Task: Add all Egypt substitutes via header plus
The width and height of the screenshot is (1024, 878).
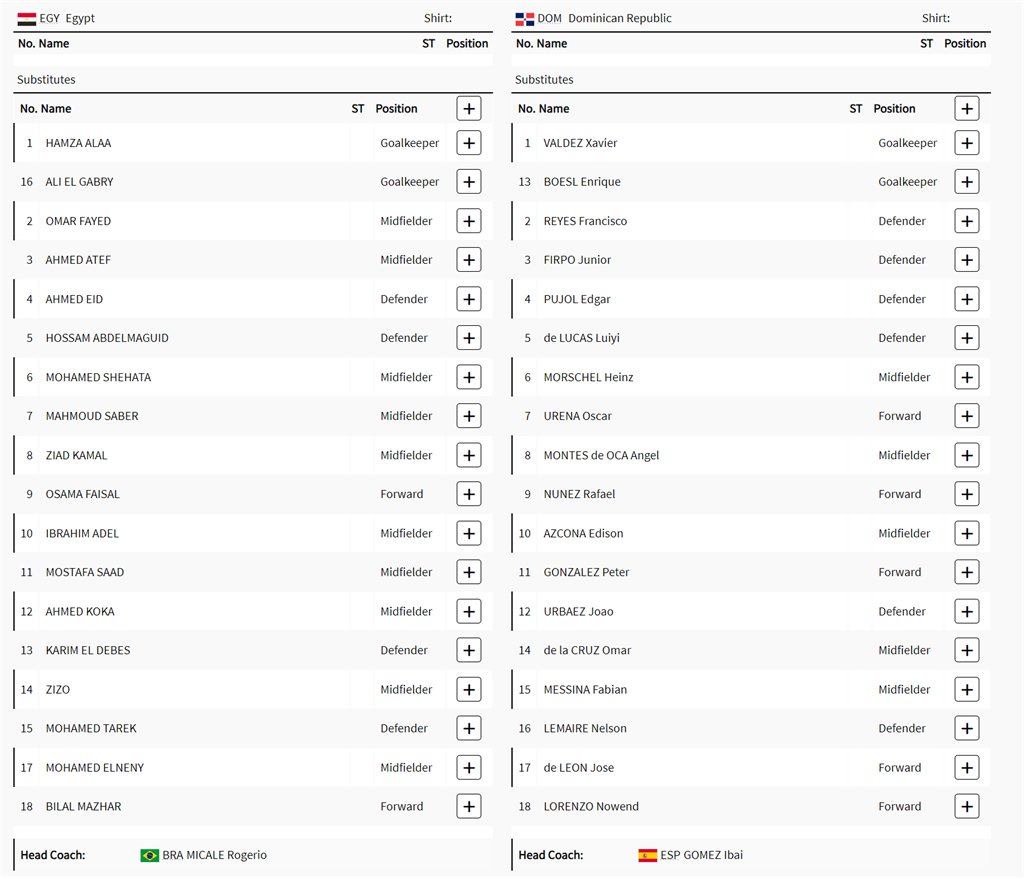Action: pyautogui.click(x=469, y=109)
